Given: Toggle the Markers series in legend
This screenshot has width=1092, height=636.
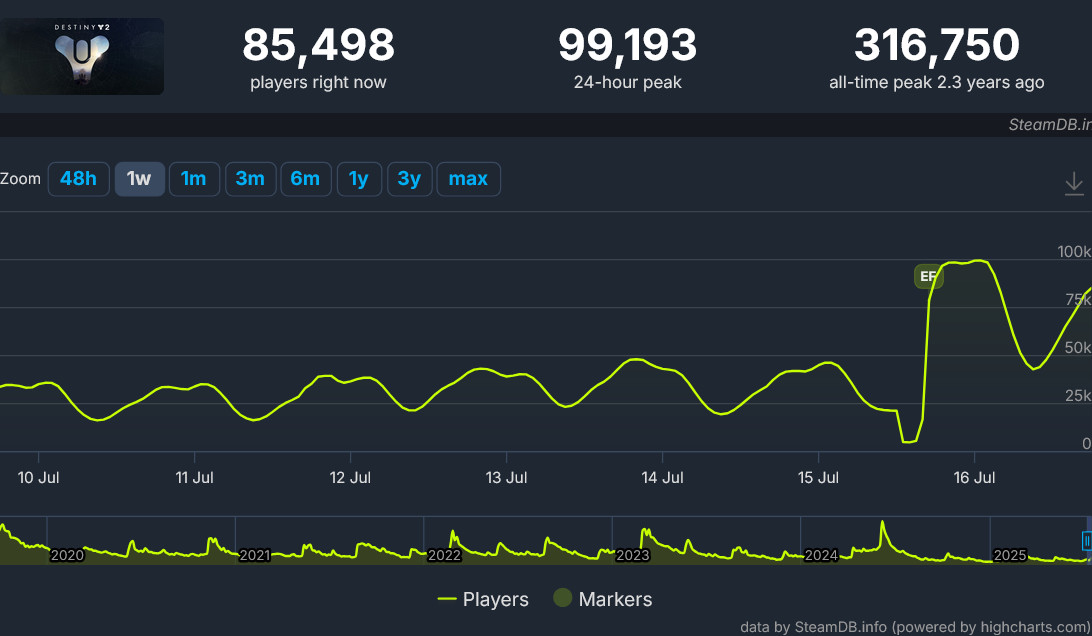Looking at the screenshot, I should tap(602, 599).
